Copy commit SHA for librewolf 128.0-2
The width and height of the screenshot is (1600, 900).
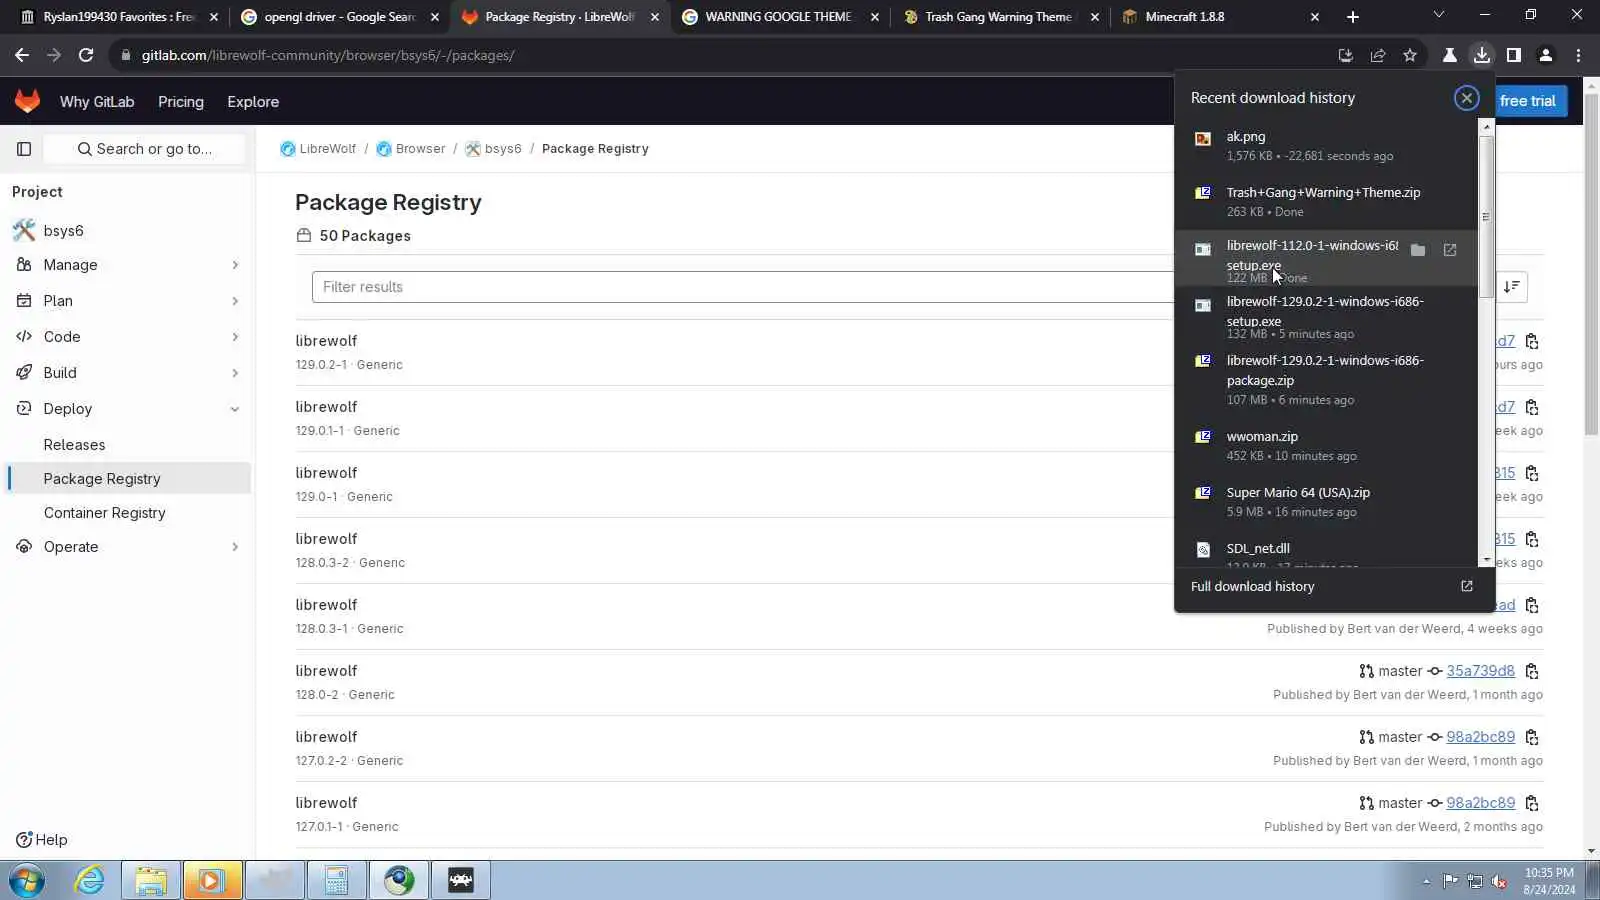coord(1531,671)
